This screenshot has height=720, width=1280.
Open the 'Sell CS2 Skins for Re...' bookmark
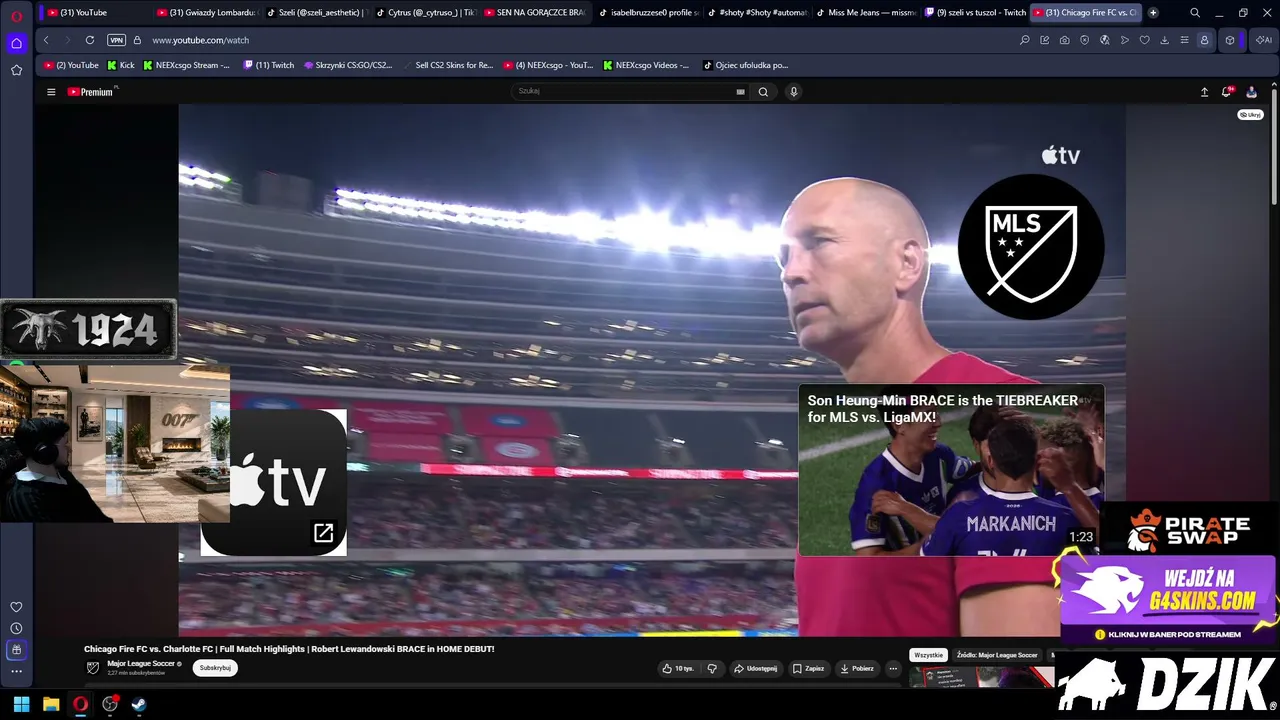448,65
